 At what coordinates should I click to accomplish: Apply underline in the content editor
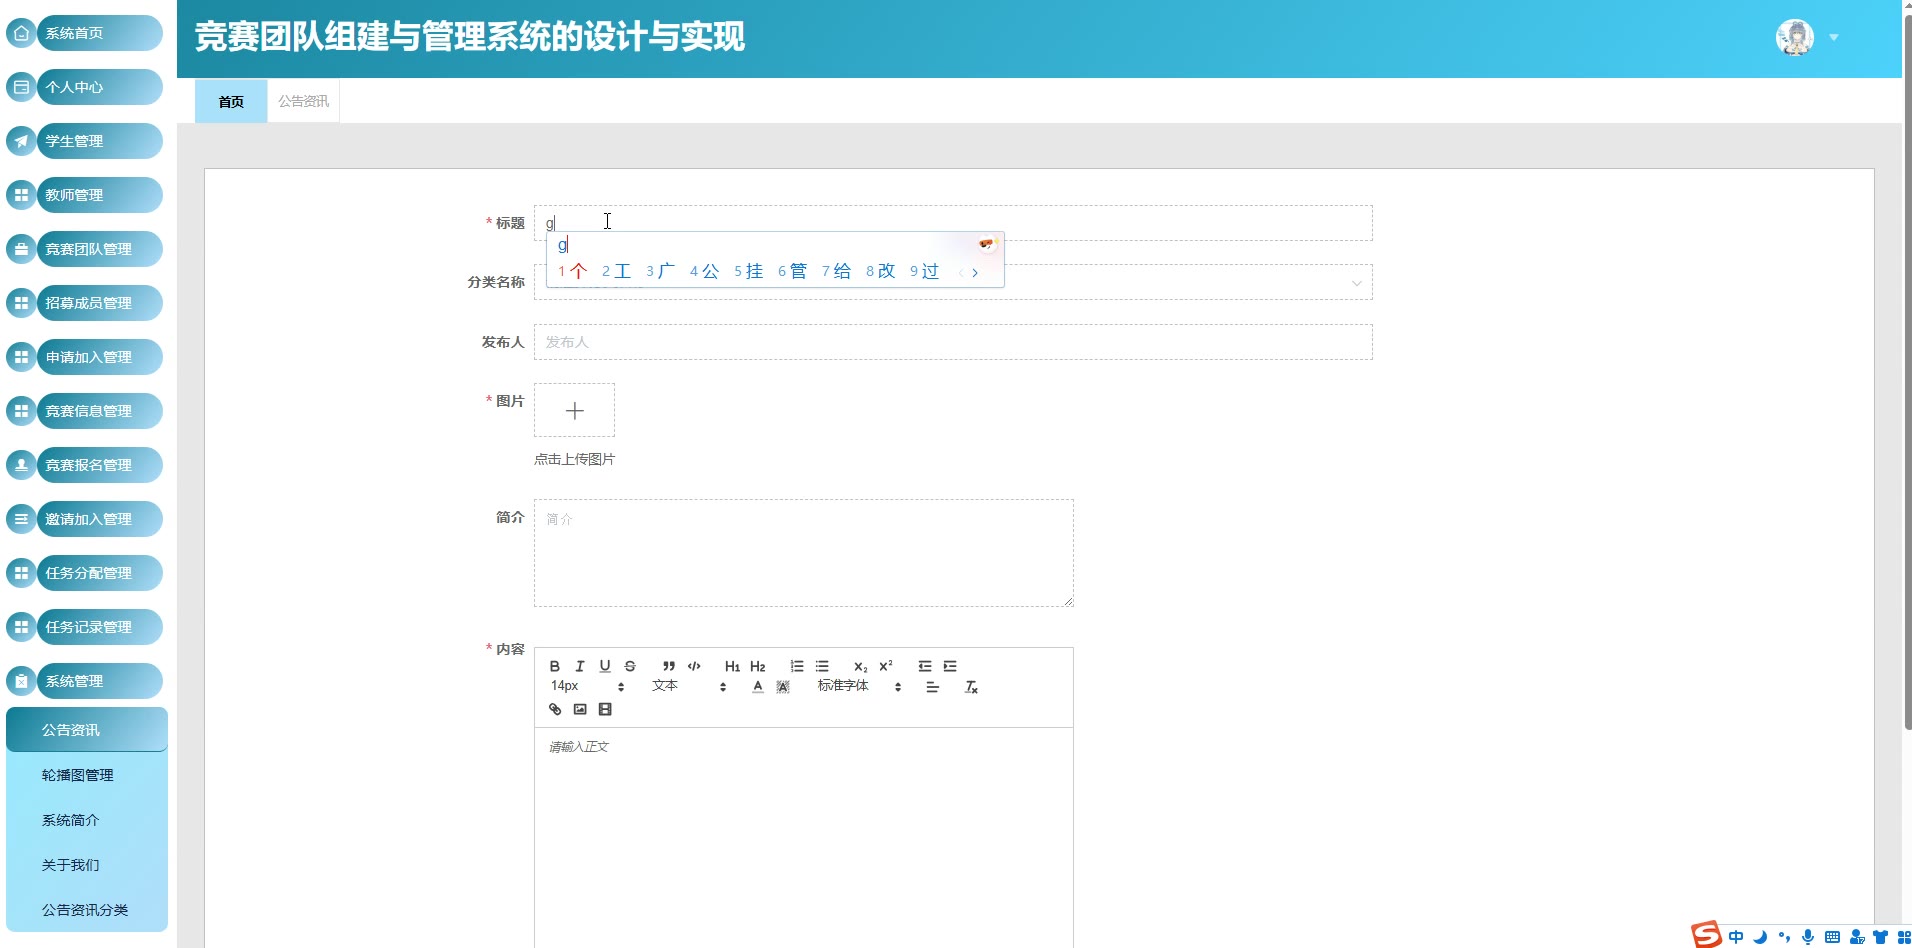tap(605, 666)
